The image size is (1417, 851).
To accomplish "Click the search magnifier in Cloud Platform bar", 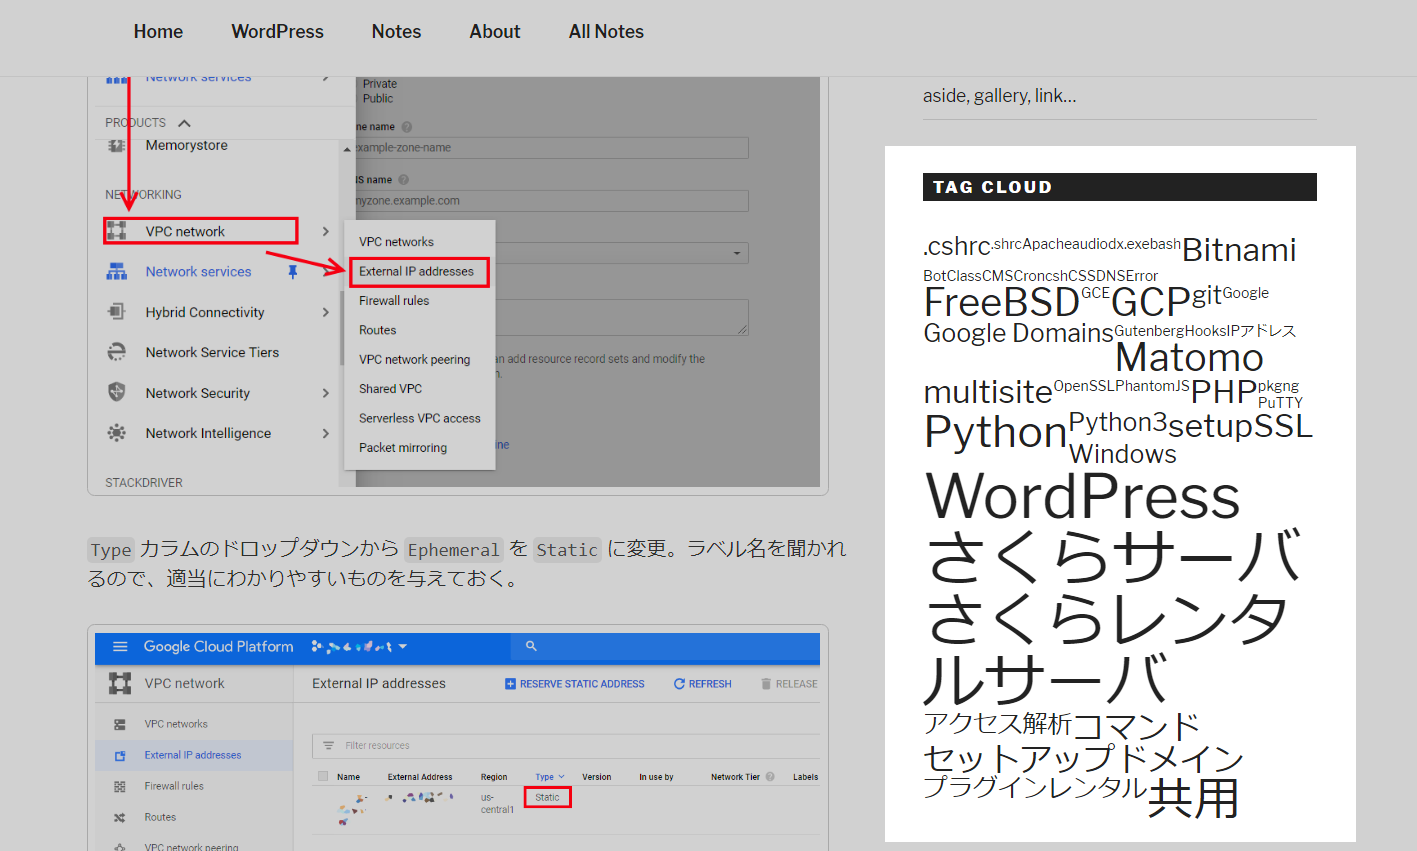I will [x=531, y=647].
